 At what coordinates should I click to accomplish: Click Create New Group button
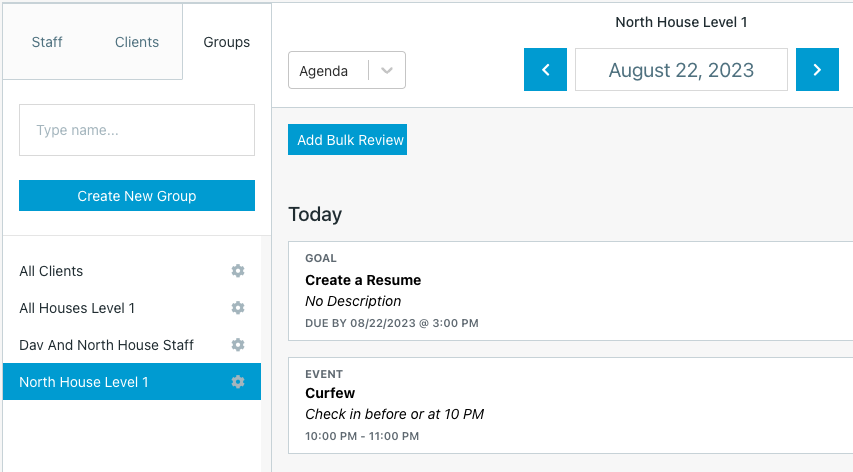pos(137,196)
